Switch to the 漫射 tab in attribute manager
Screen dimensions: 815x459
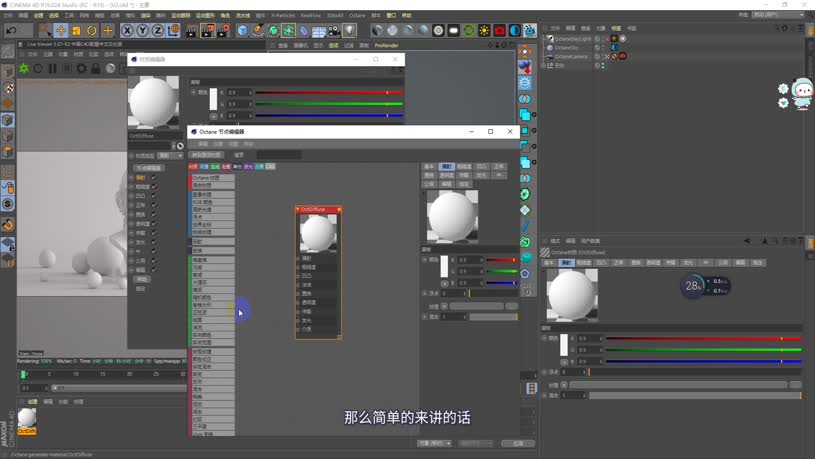566,263
